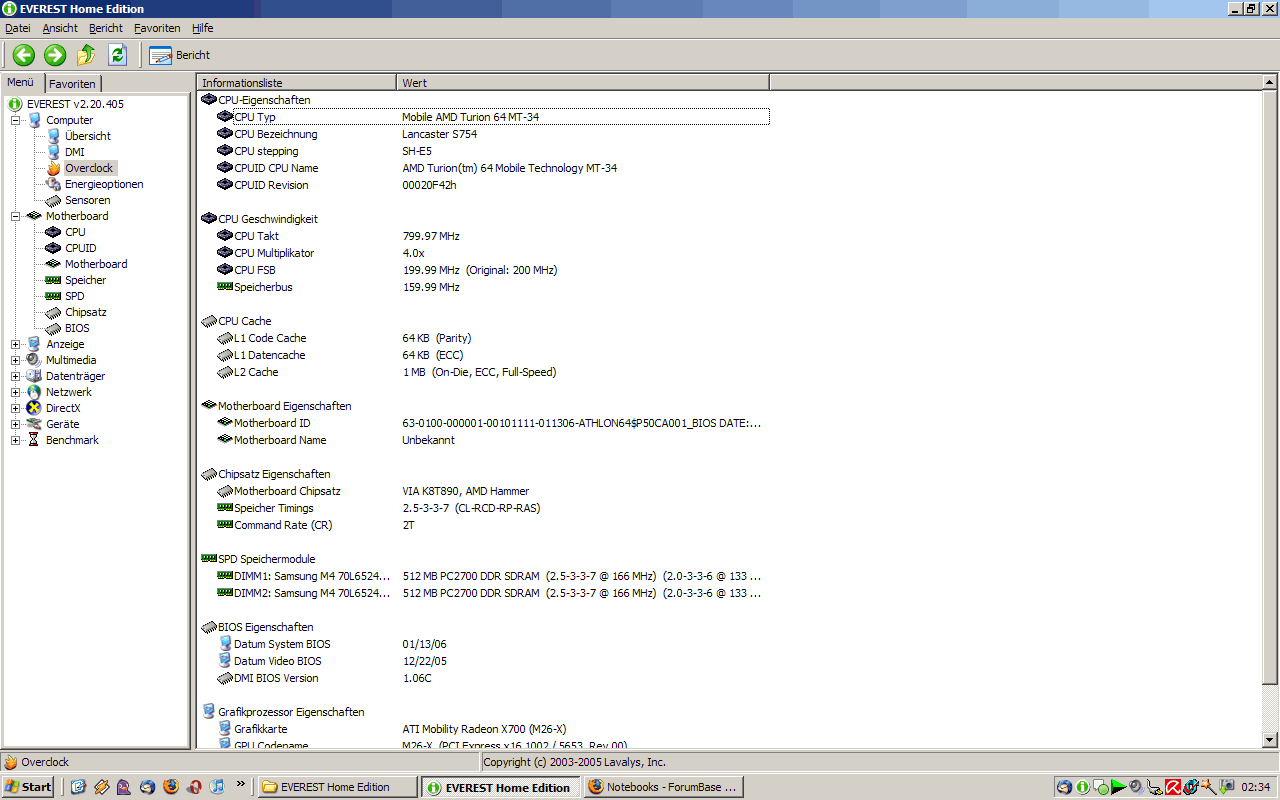Click the CPU chip icon in tree

[54, 232]
